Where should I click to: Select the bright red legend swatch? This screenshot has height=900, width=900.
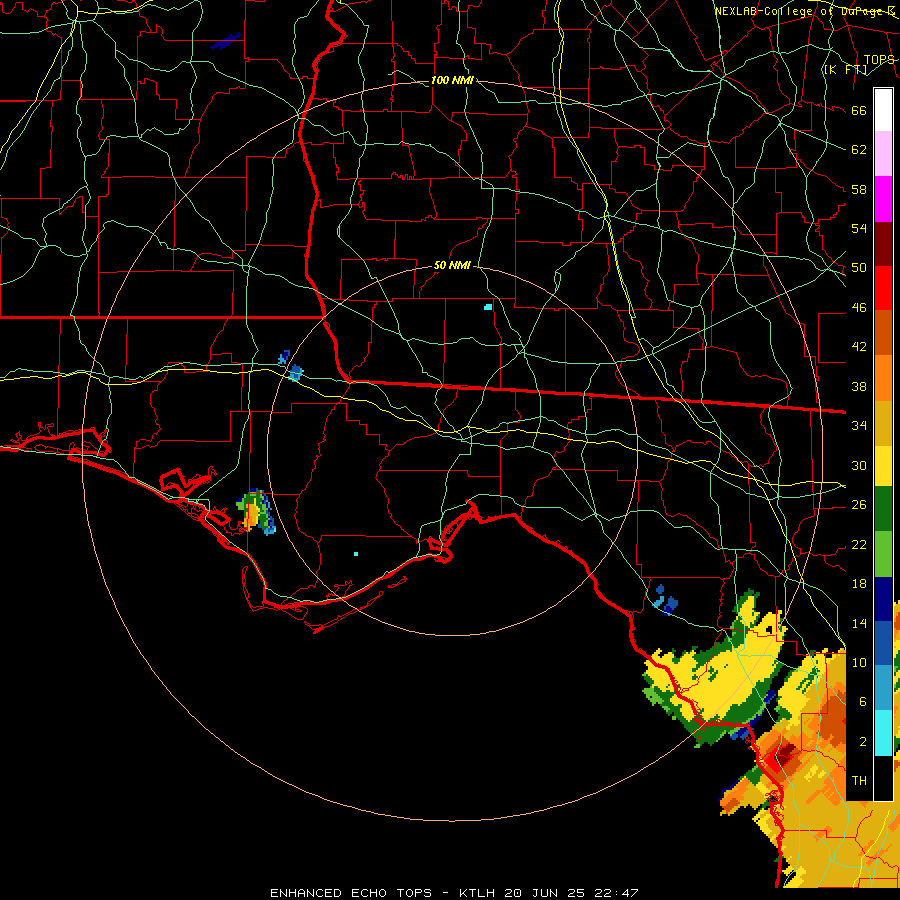pos(883,288)
